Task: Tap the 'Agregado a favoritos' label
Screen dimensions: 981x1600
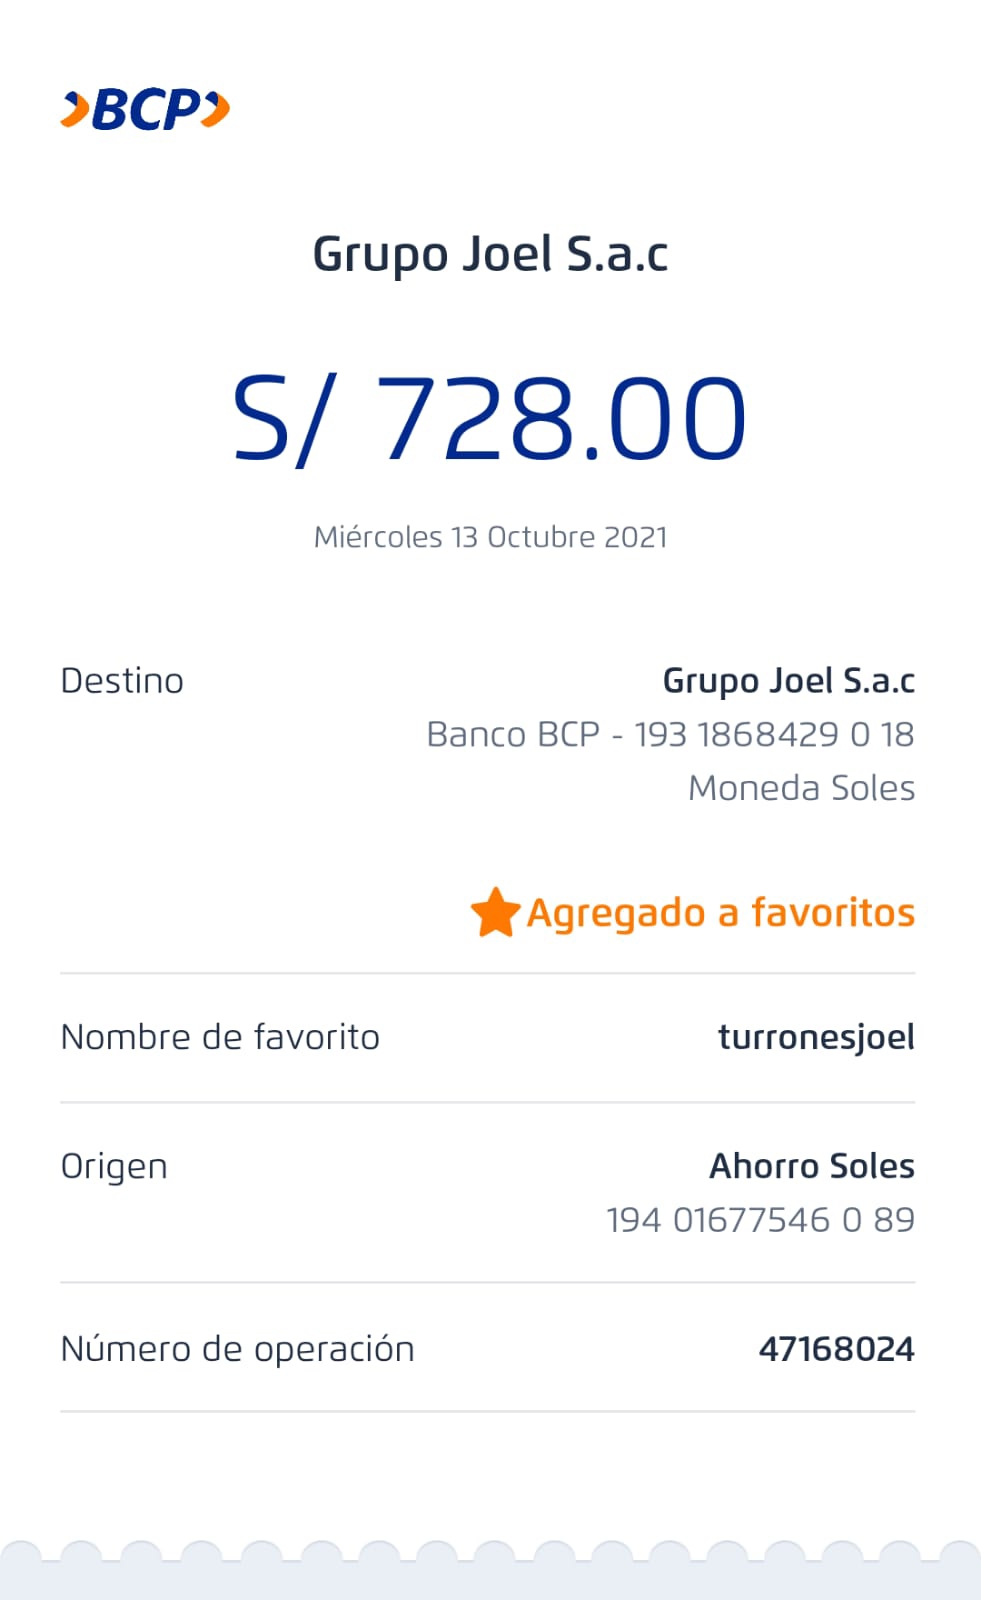Action: point(720,913)
